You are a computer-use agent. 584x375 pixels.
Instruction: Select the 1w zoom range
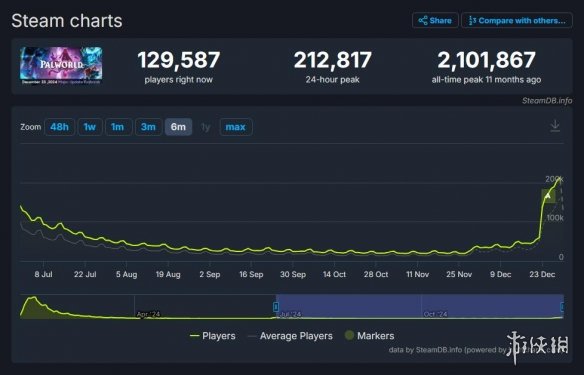[90, 127]
